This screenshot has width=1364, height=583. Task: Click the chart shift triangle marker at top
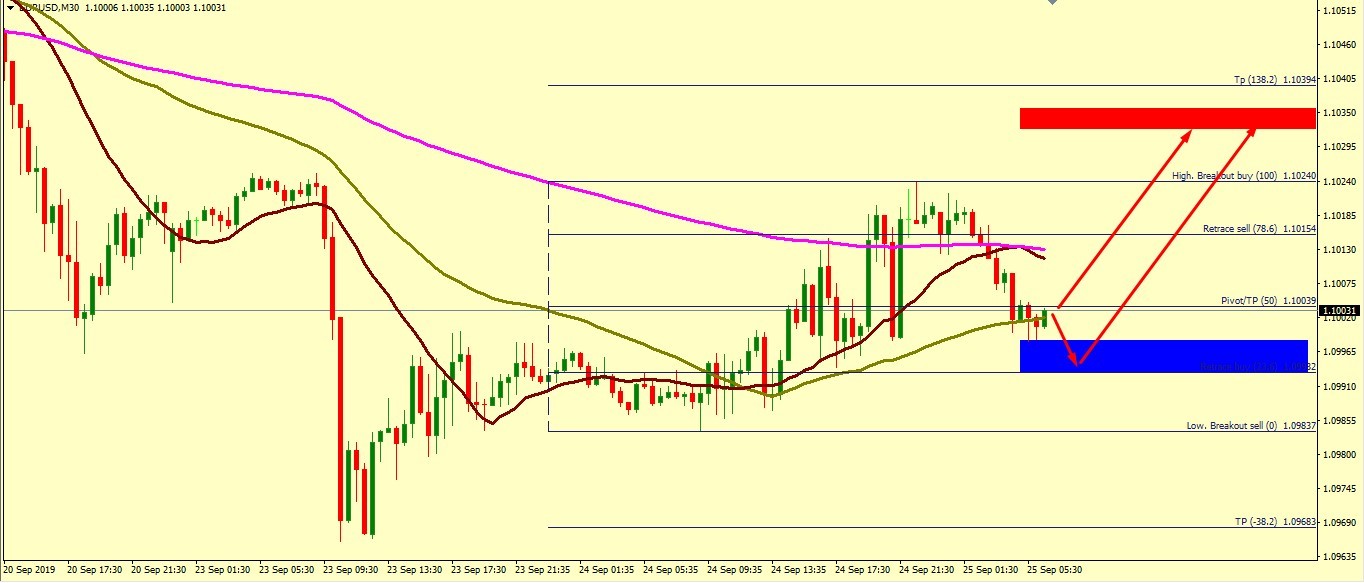pos(1051,3)
